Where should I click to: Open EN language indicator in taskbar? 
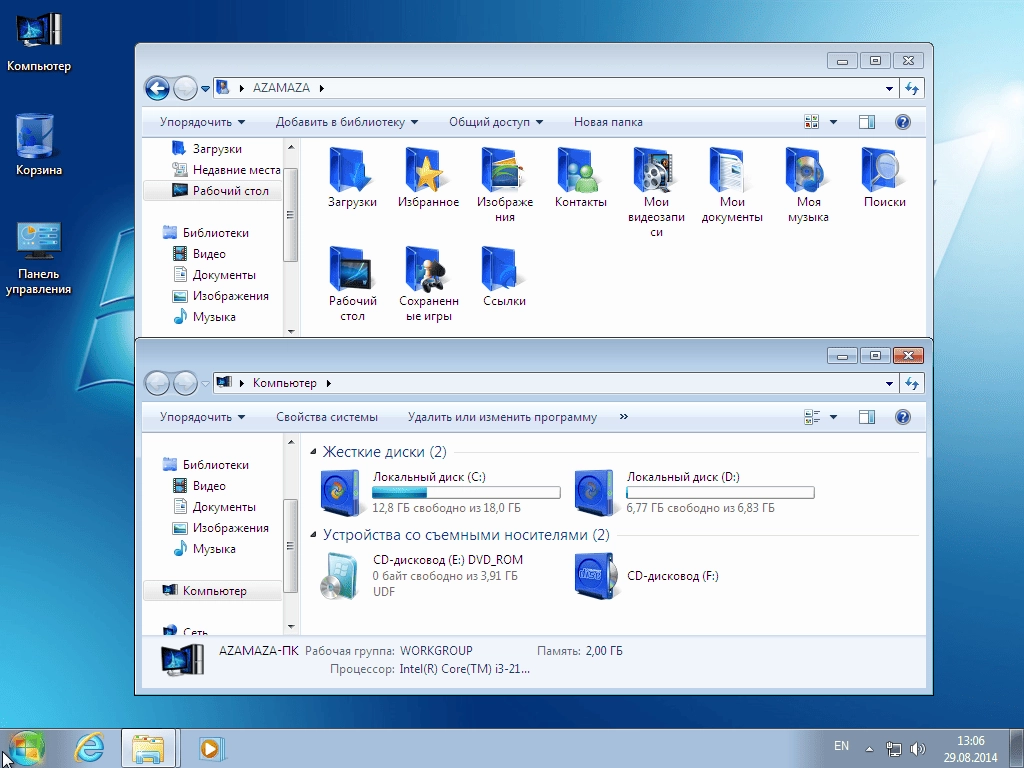point(841,746)
